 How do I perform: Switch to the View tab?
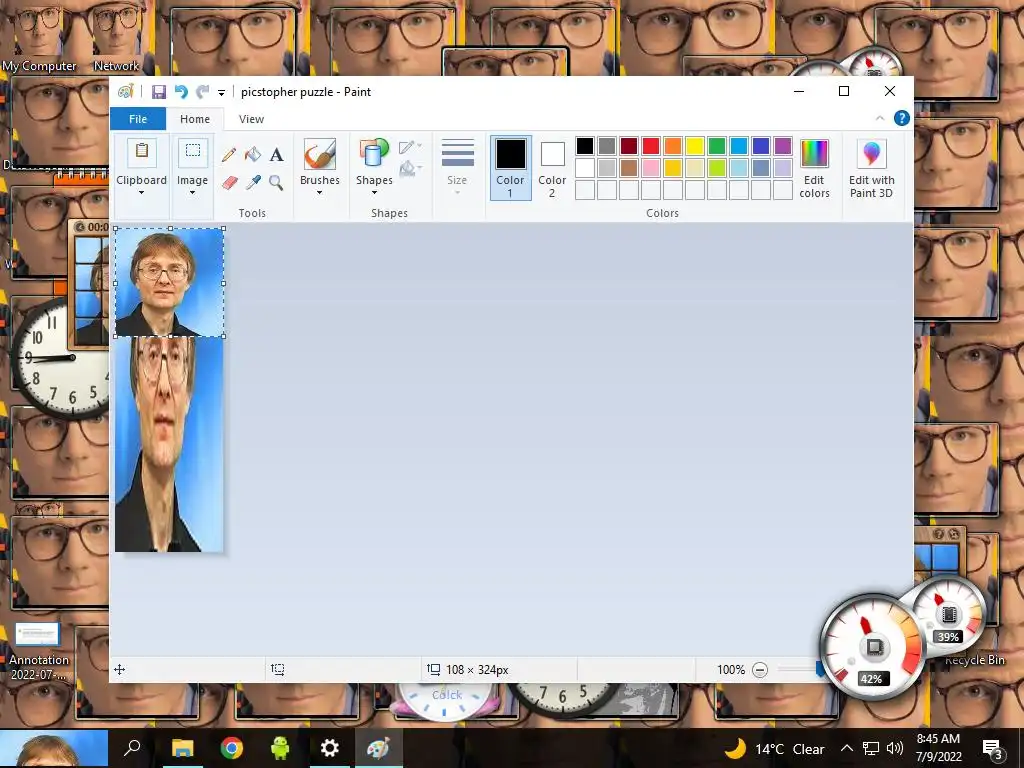pyautogui.click(x=251, y=119)
